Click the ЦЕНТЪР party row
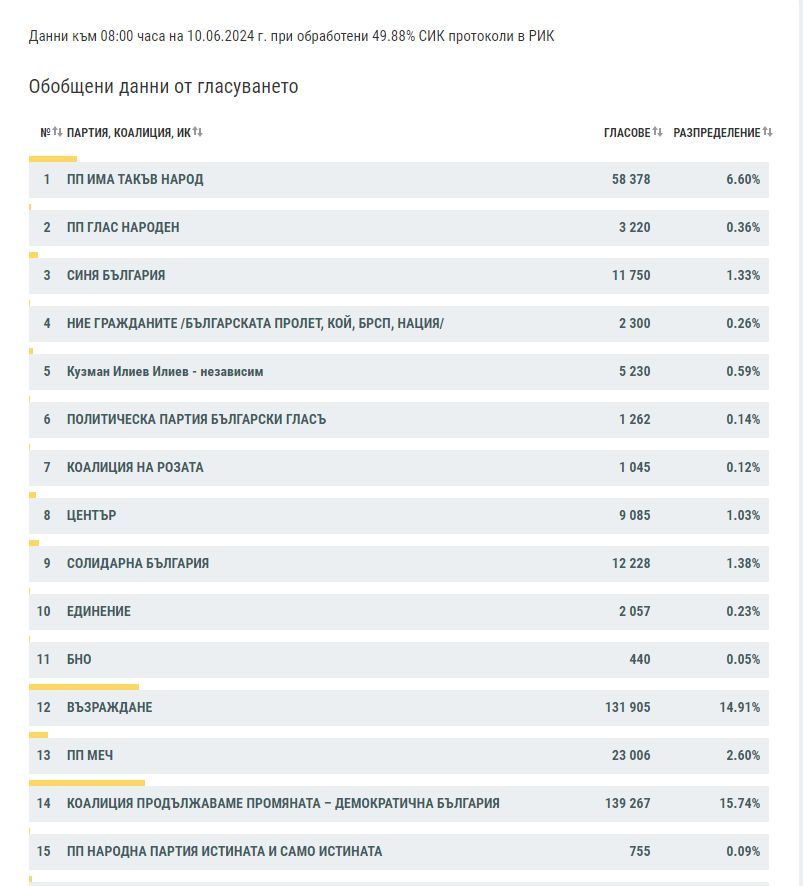 click(x=399, y=516)
